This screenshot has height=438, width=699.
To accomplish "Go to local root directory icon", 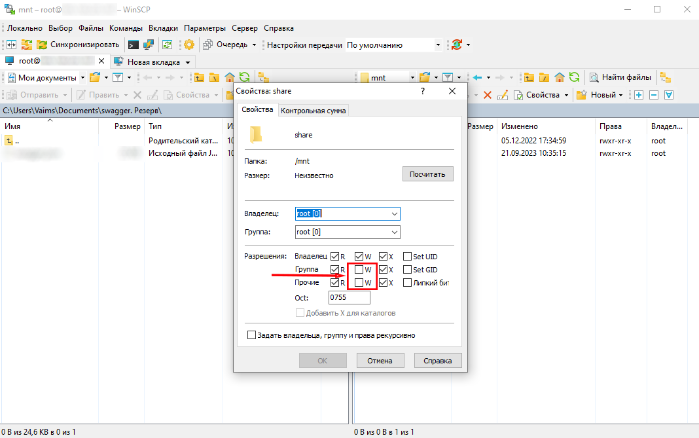I will click(x=214, y=78).
